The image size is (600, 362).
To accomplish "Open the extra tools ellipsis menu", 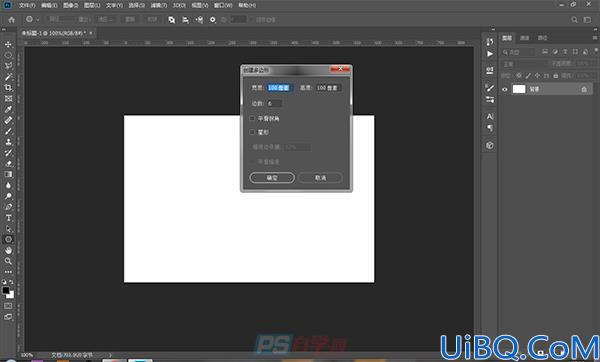I will tap(8, 272).
